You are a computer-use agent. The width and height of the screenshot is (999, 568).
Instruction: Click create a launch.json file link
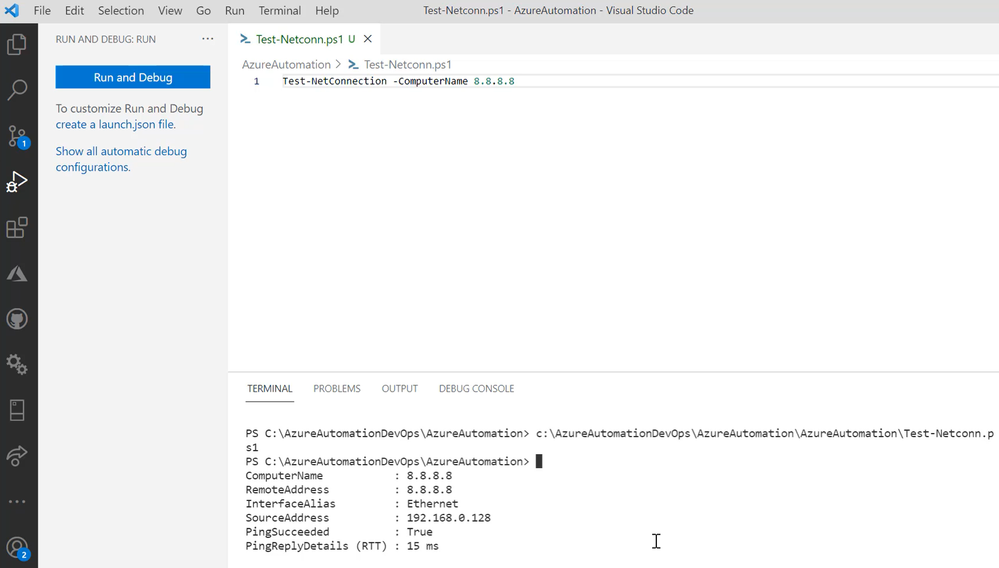pyautogui.click(x=115, y=124)
